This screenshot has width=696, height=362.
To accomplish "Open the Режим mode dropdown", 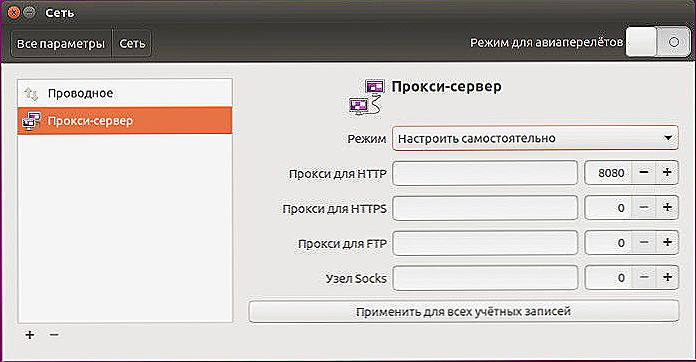I will [535, 138].
